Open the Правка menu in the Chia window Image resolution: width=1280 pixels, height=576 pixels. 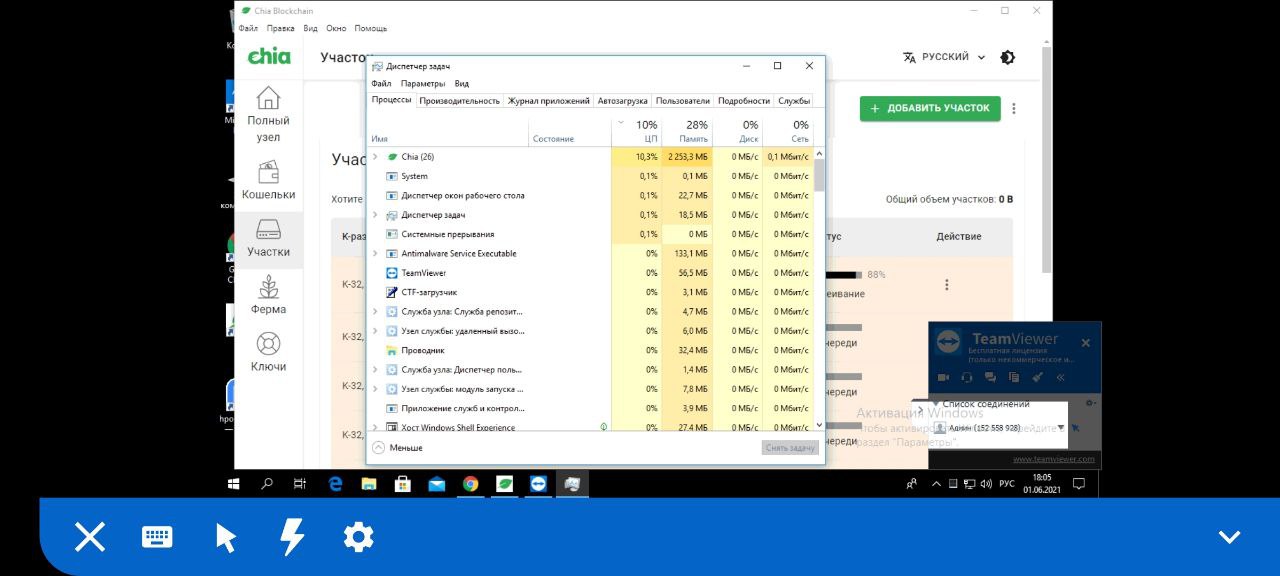coord(281,28)
